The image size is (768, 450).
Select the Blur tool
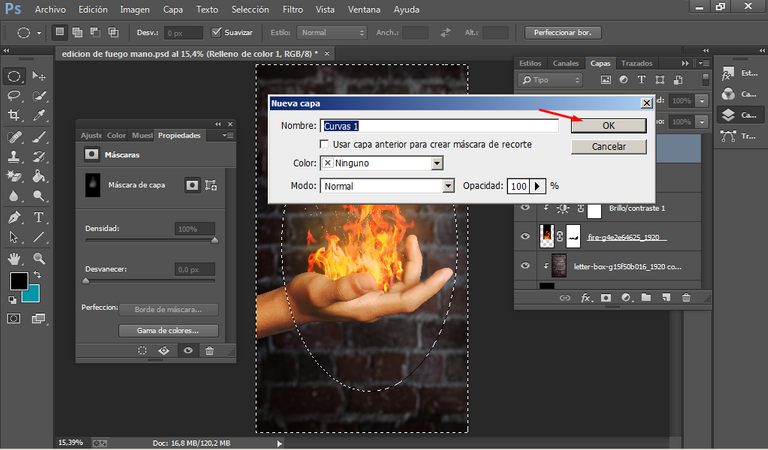pyautogui.click(x=14, y=196)
